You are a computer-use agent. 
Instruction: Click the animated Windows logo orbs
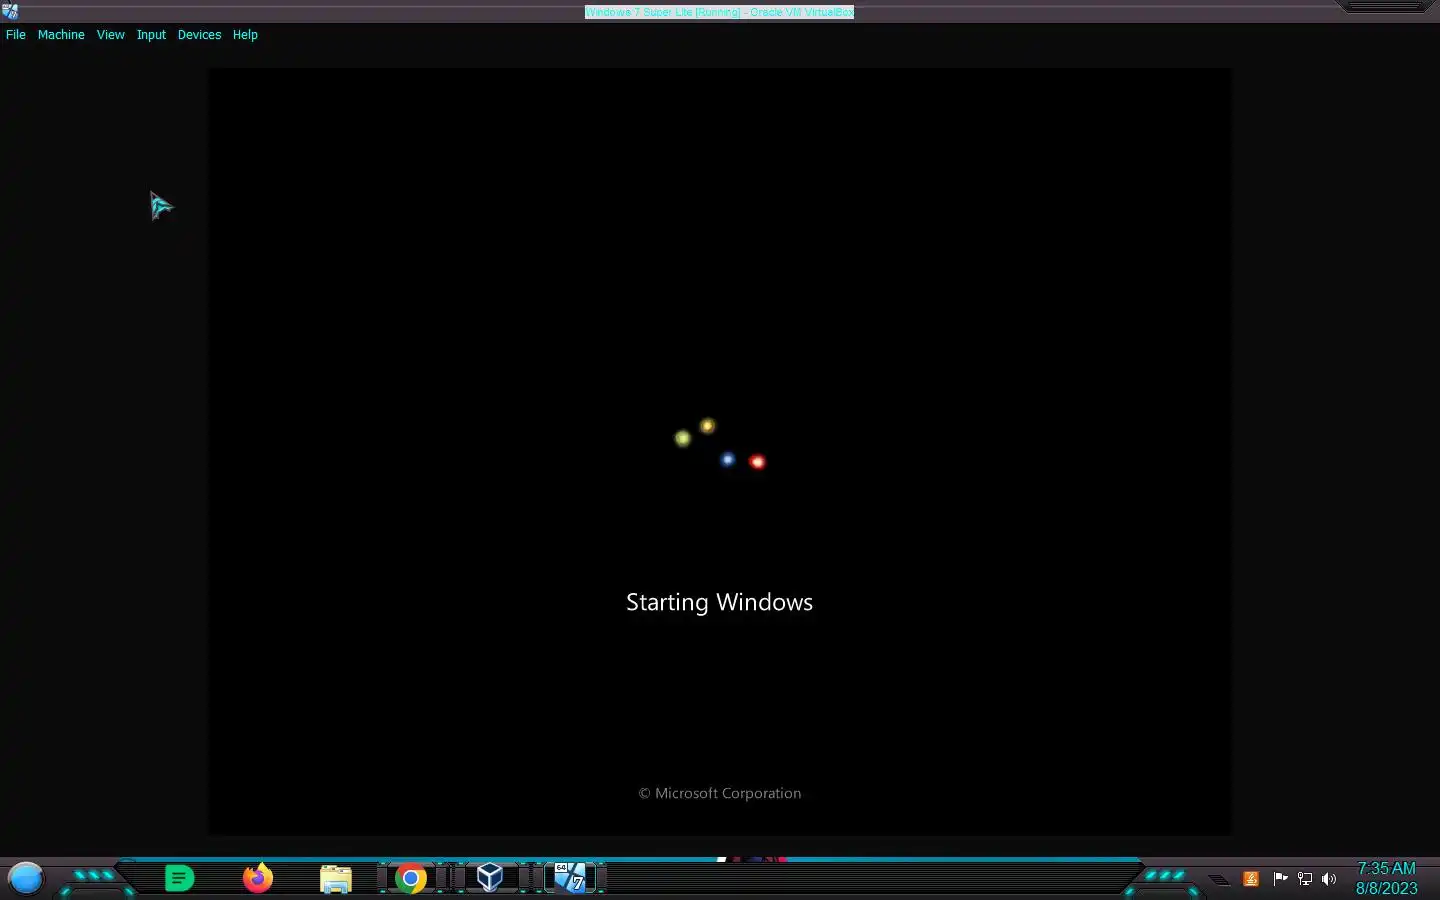click(x=719, y=444)
